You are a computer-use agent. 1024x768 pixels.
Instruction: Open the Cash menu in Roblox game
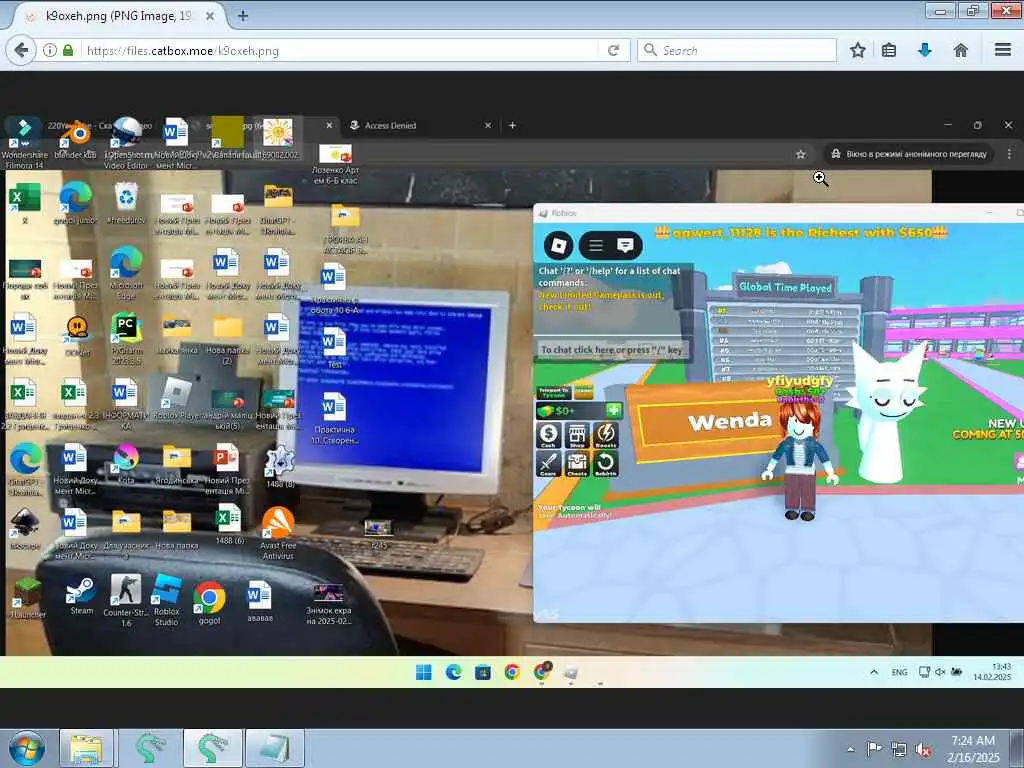(549, 435)
